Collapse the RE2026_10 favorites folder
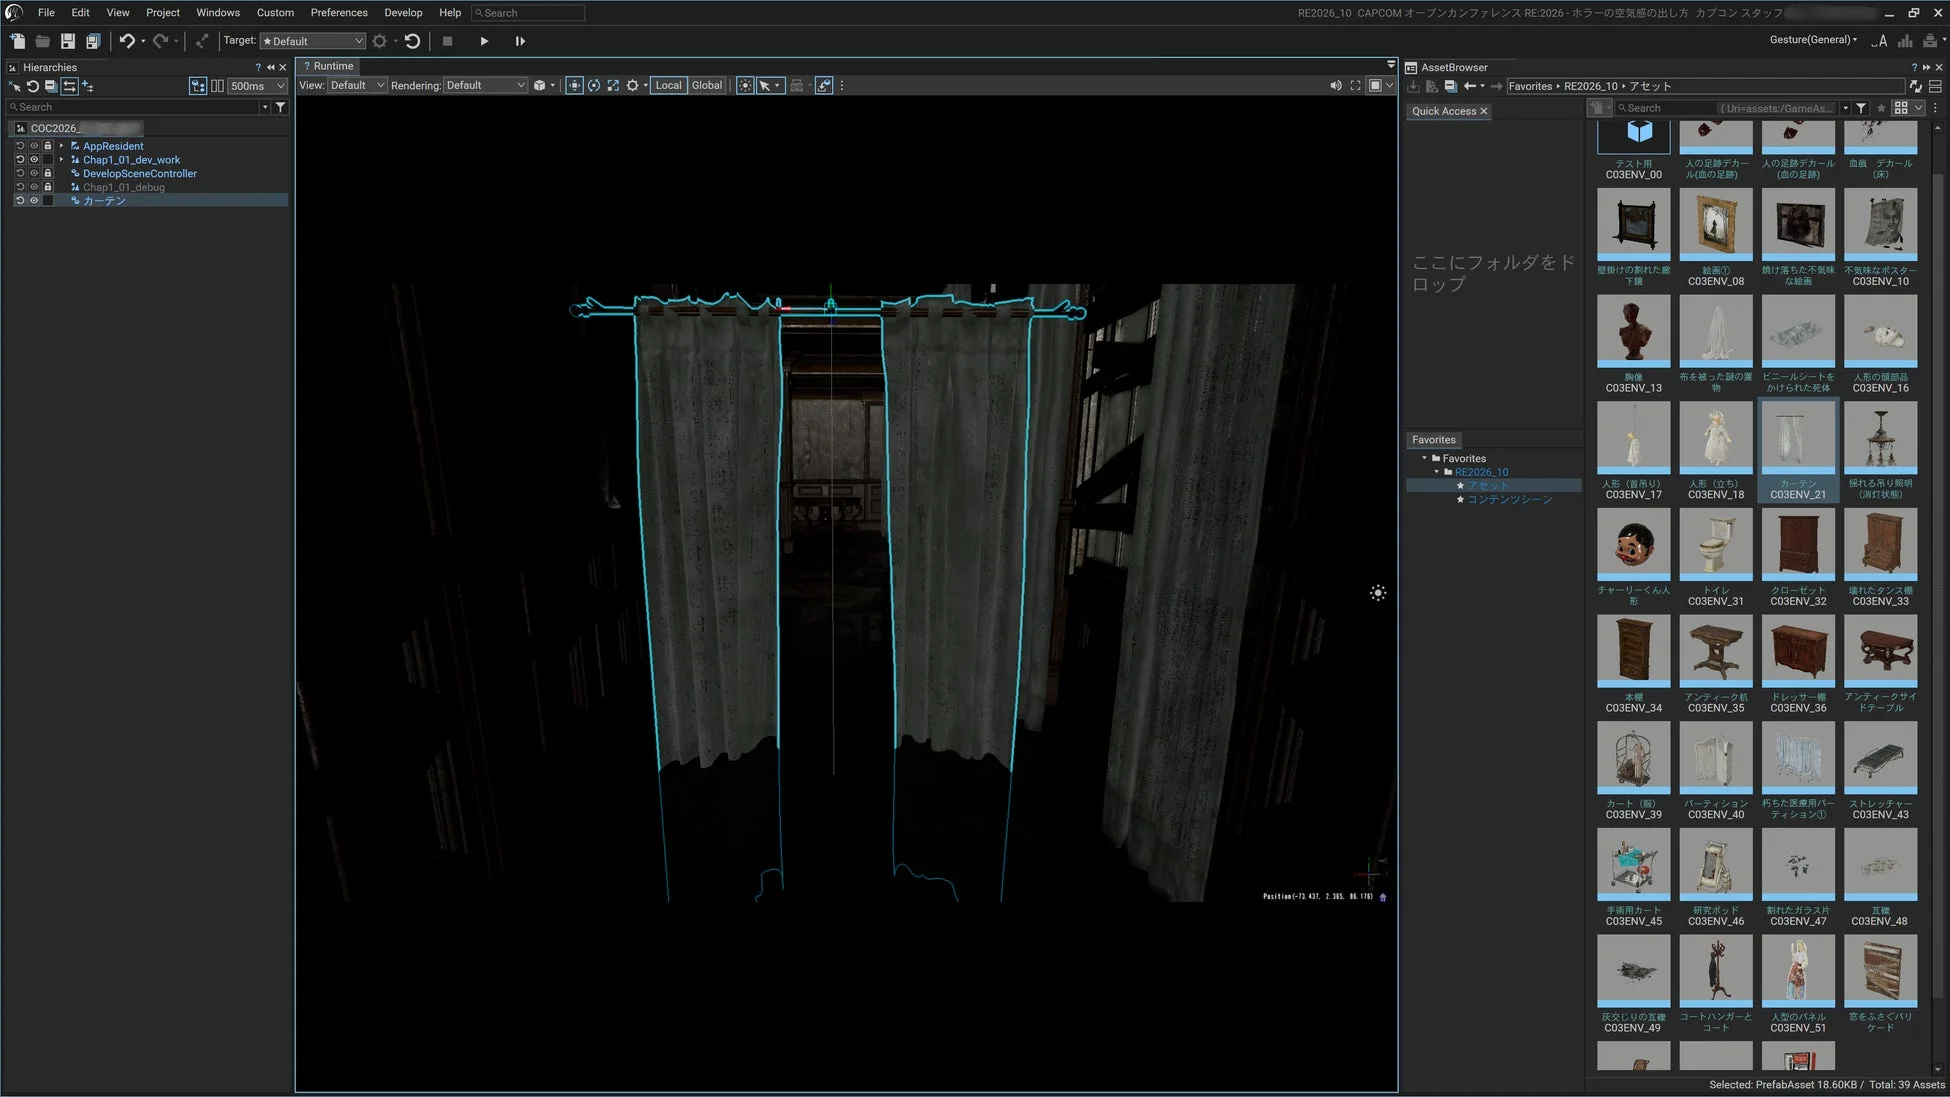This screenshot has height=1097, width=1950. point(1437,472)
